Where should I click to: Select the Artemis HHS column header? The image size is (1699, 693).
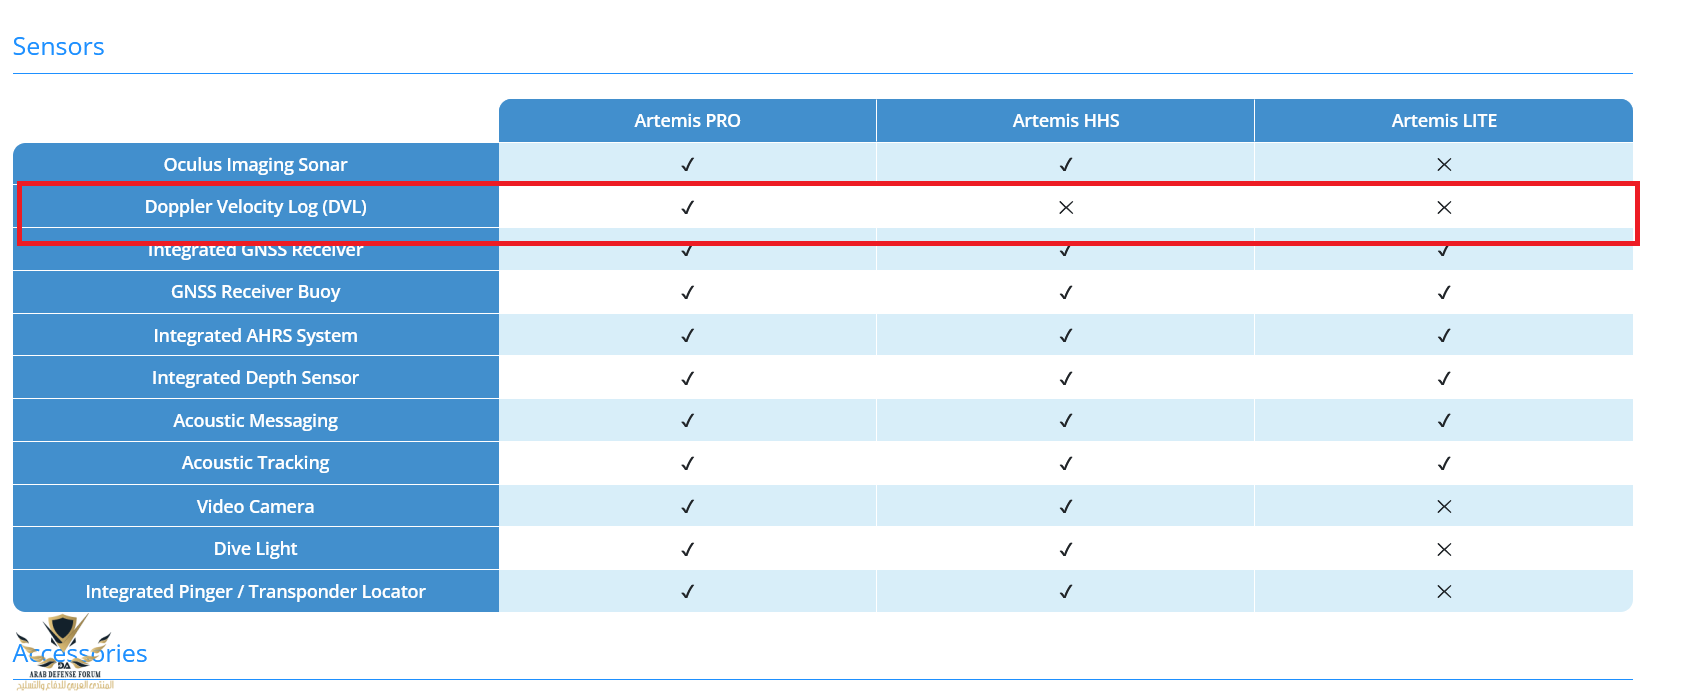tap(1066, 121)
